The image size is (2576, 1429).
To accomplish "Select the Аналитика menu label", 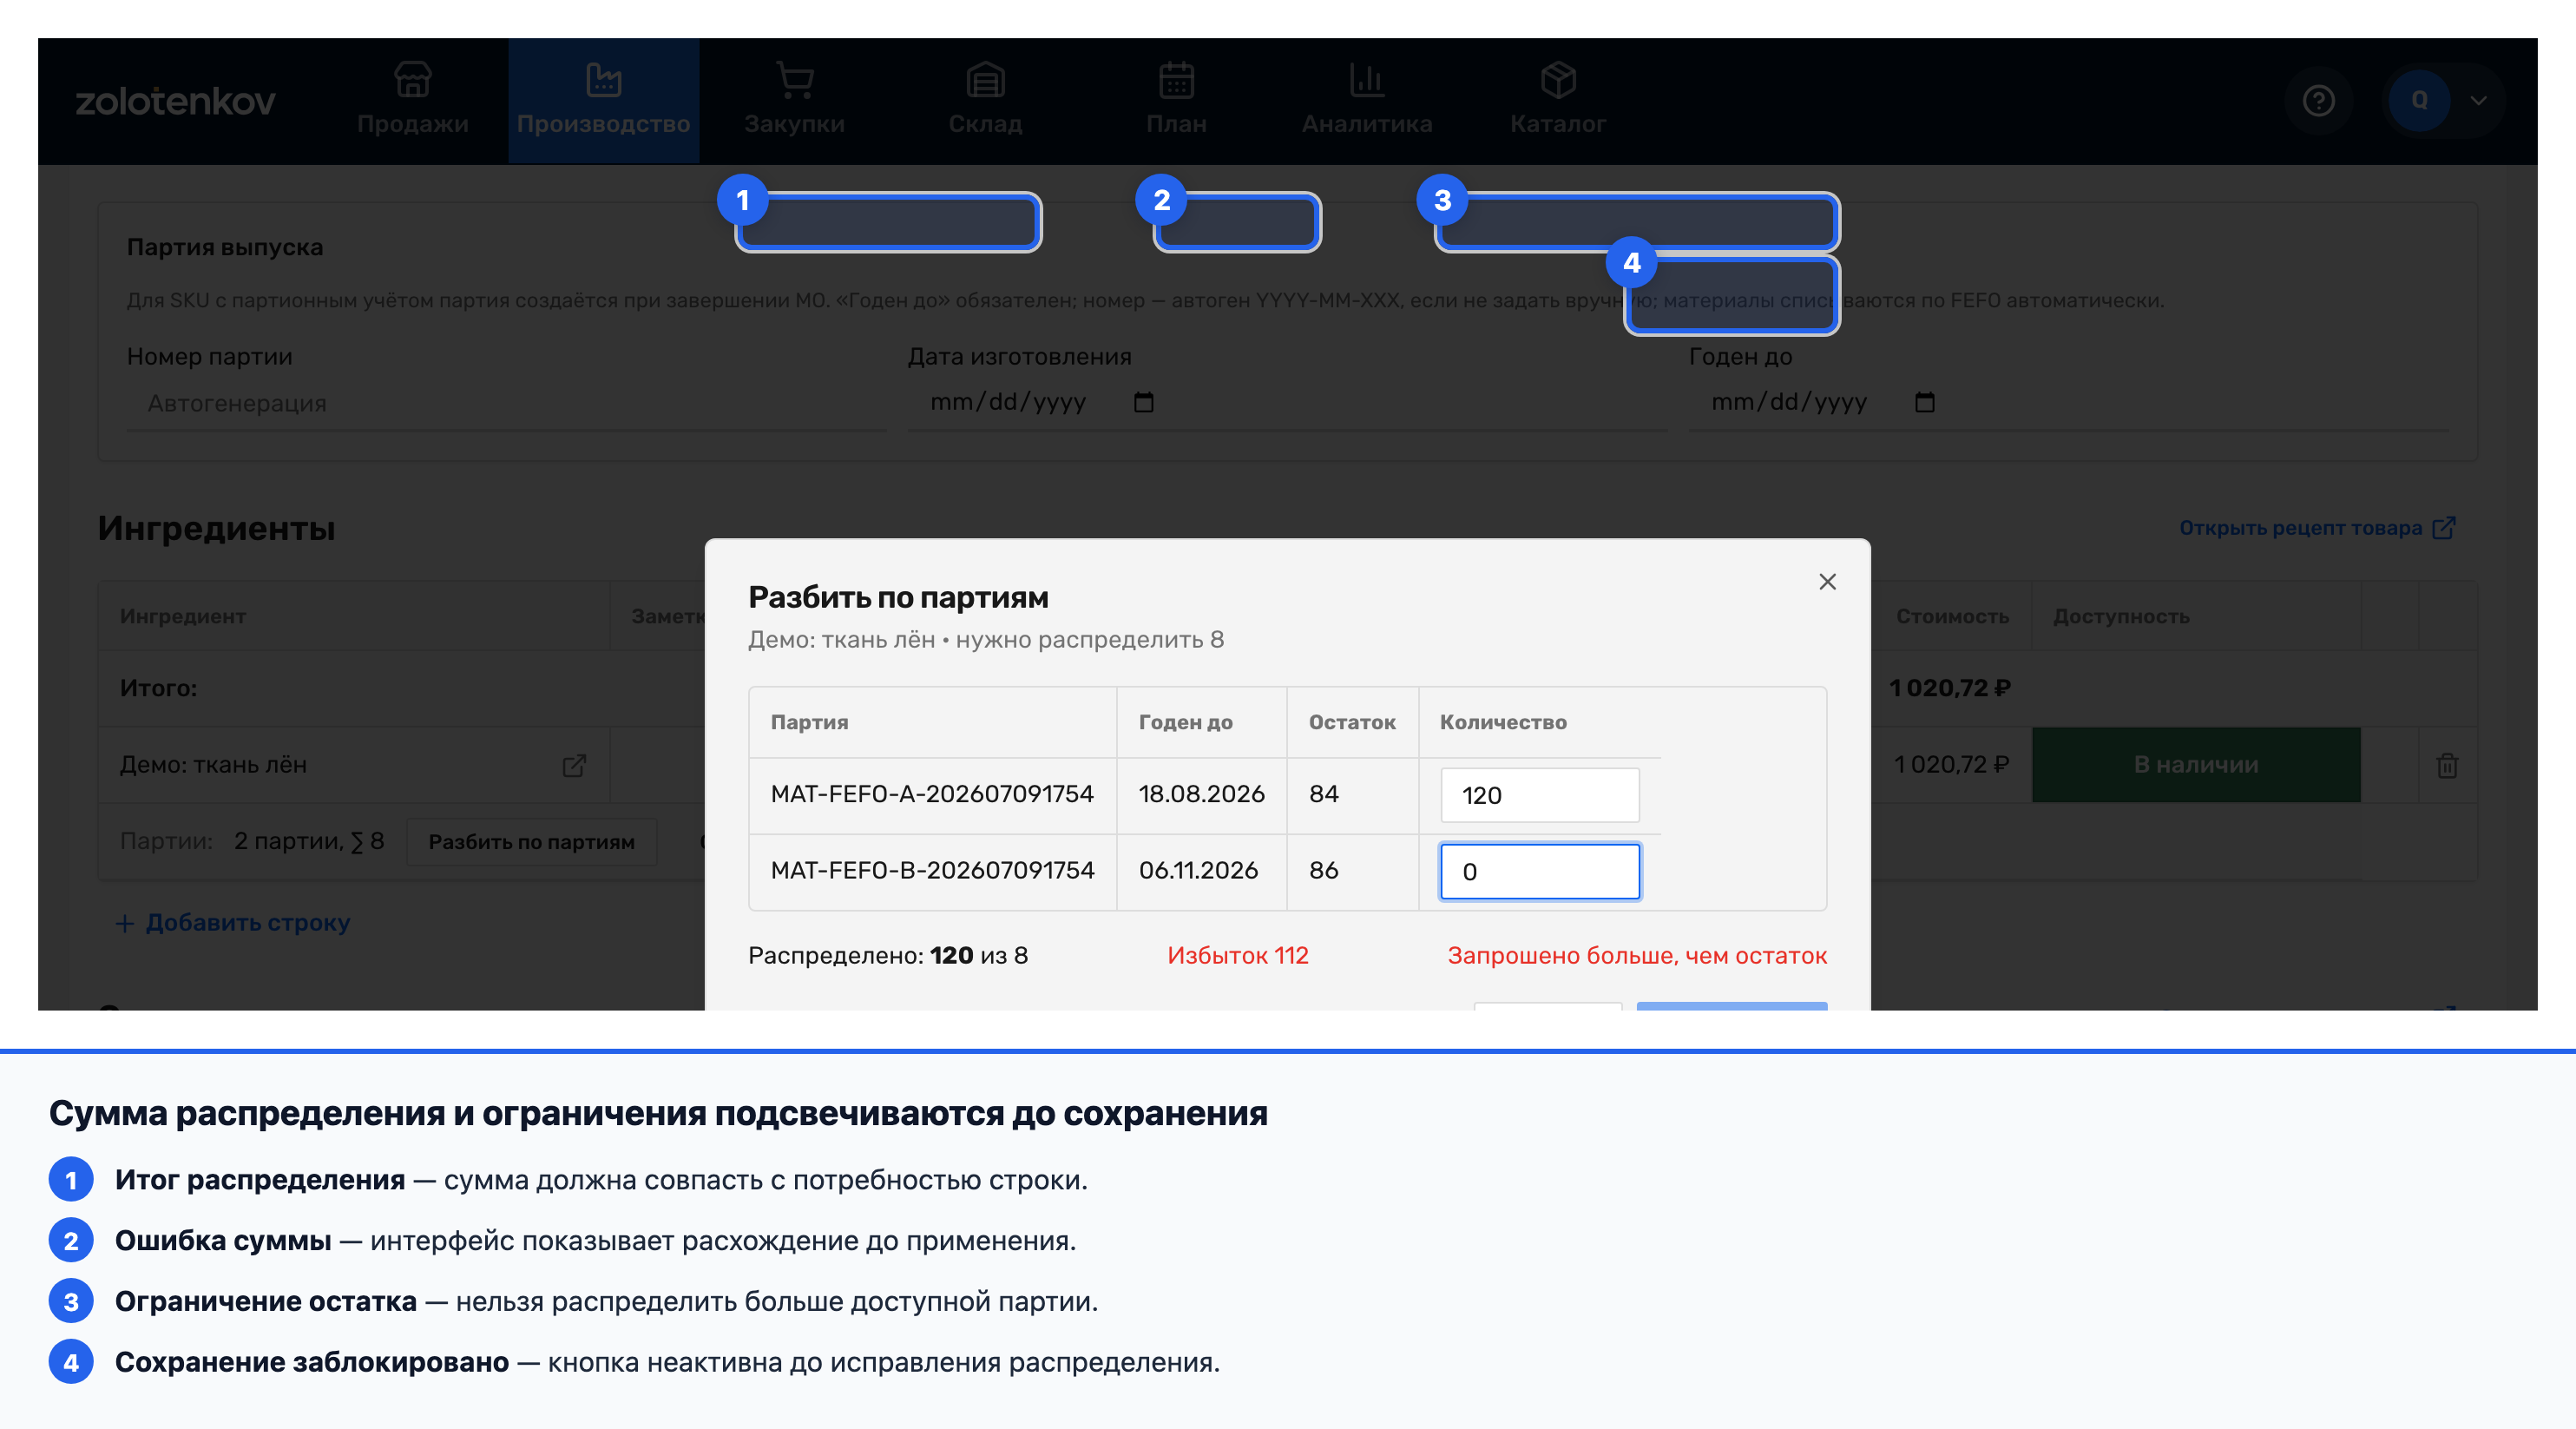I will coord(1367,124).
